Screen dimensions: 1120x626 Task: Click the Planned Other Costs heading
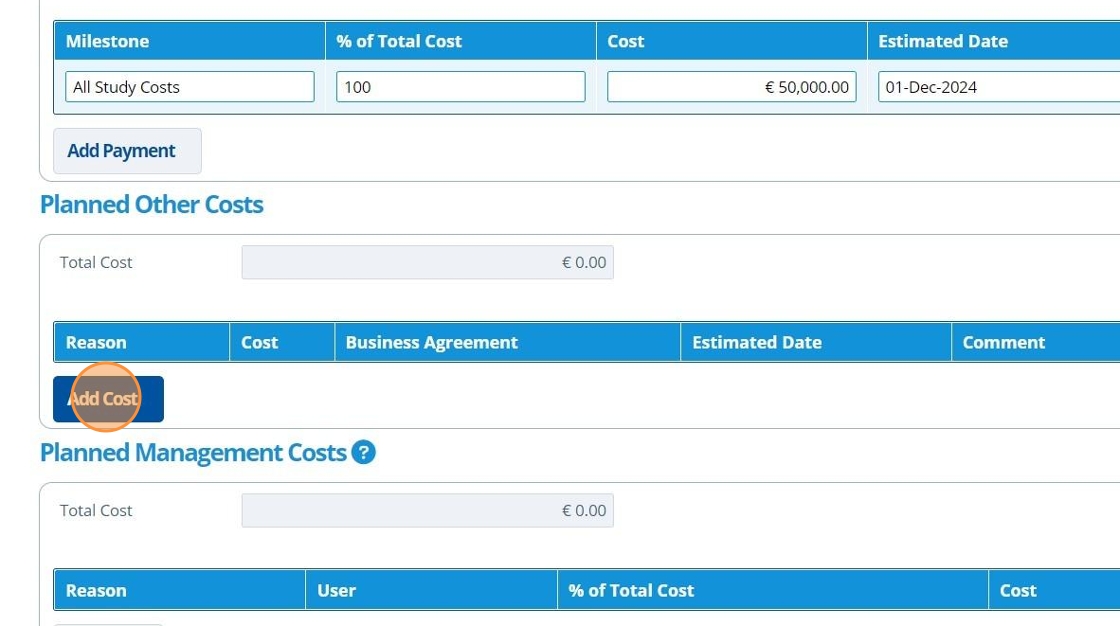(x=152, y=205)
